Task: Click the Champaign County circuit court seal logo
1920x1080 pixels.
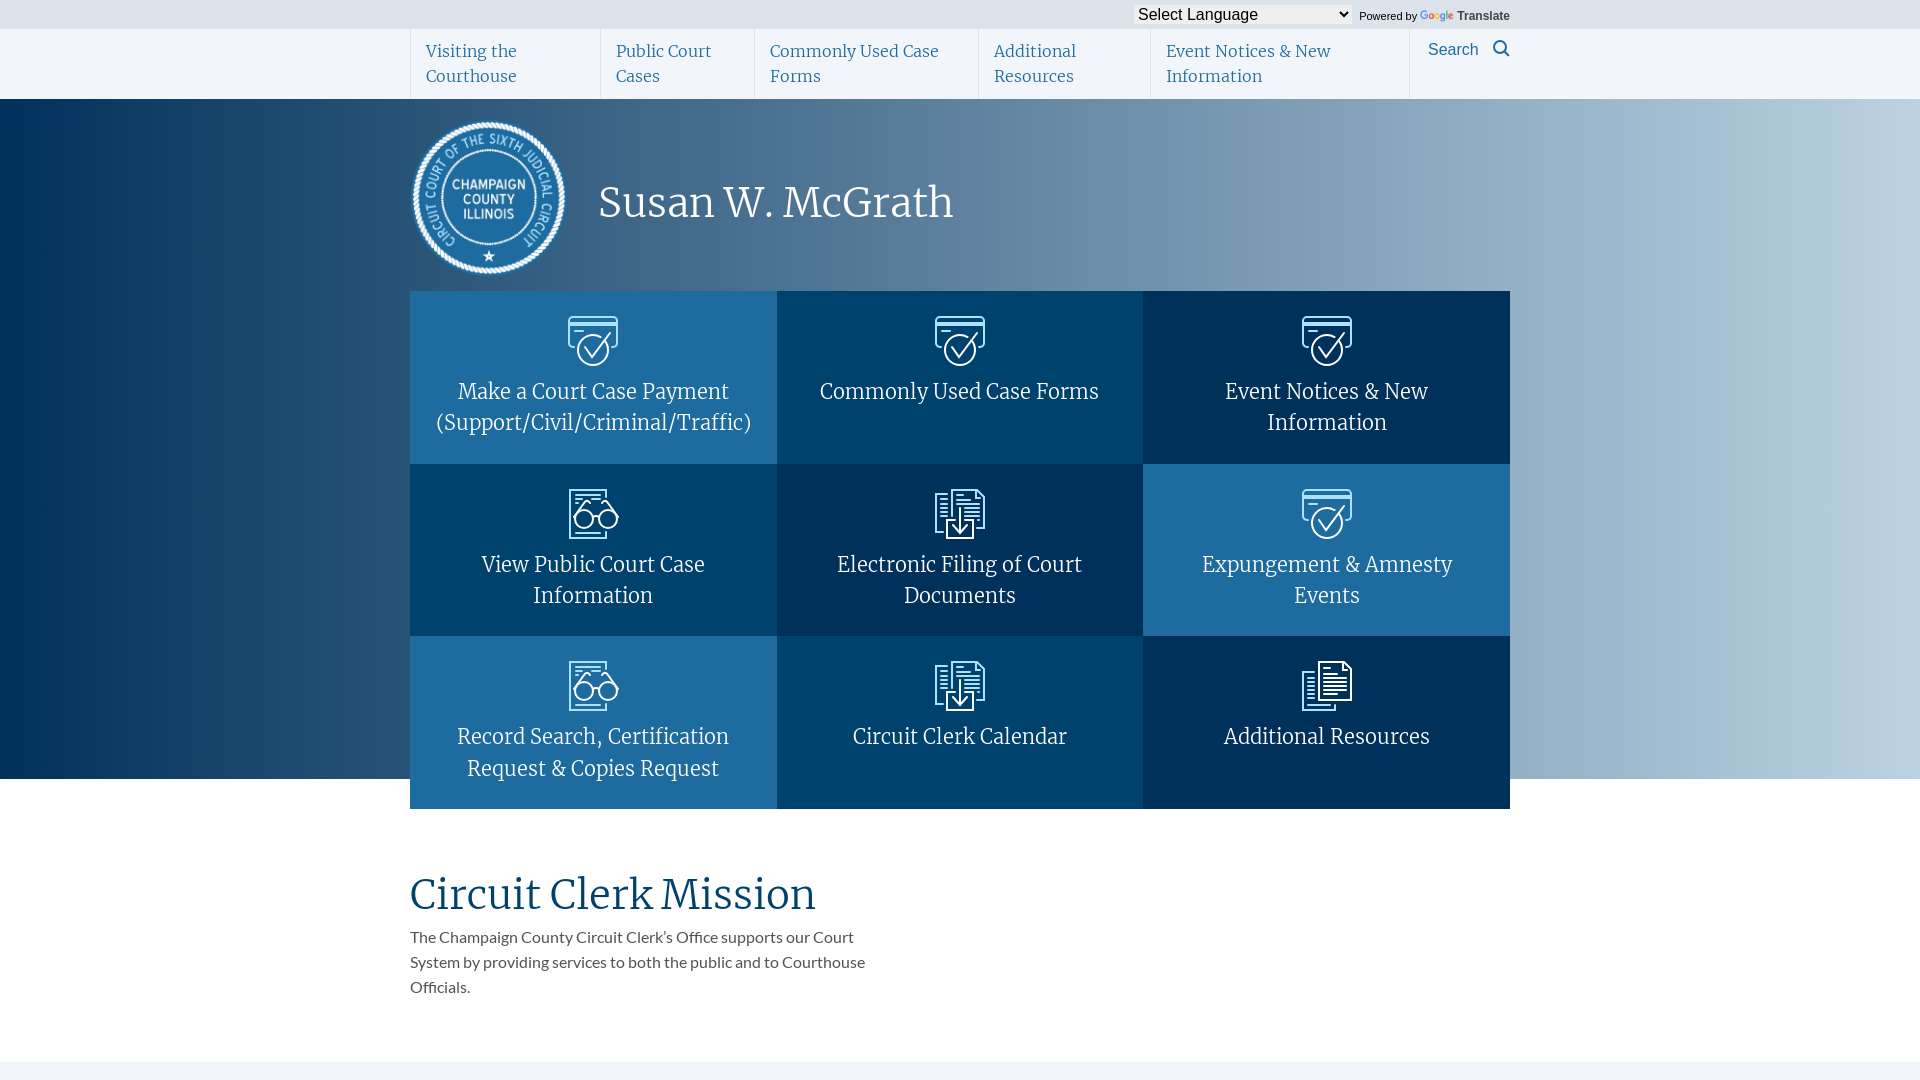Action: click(x=489, y=198)
